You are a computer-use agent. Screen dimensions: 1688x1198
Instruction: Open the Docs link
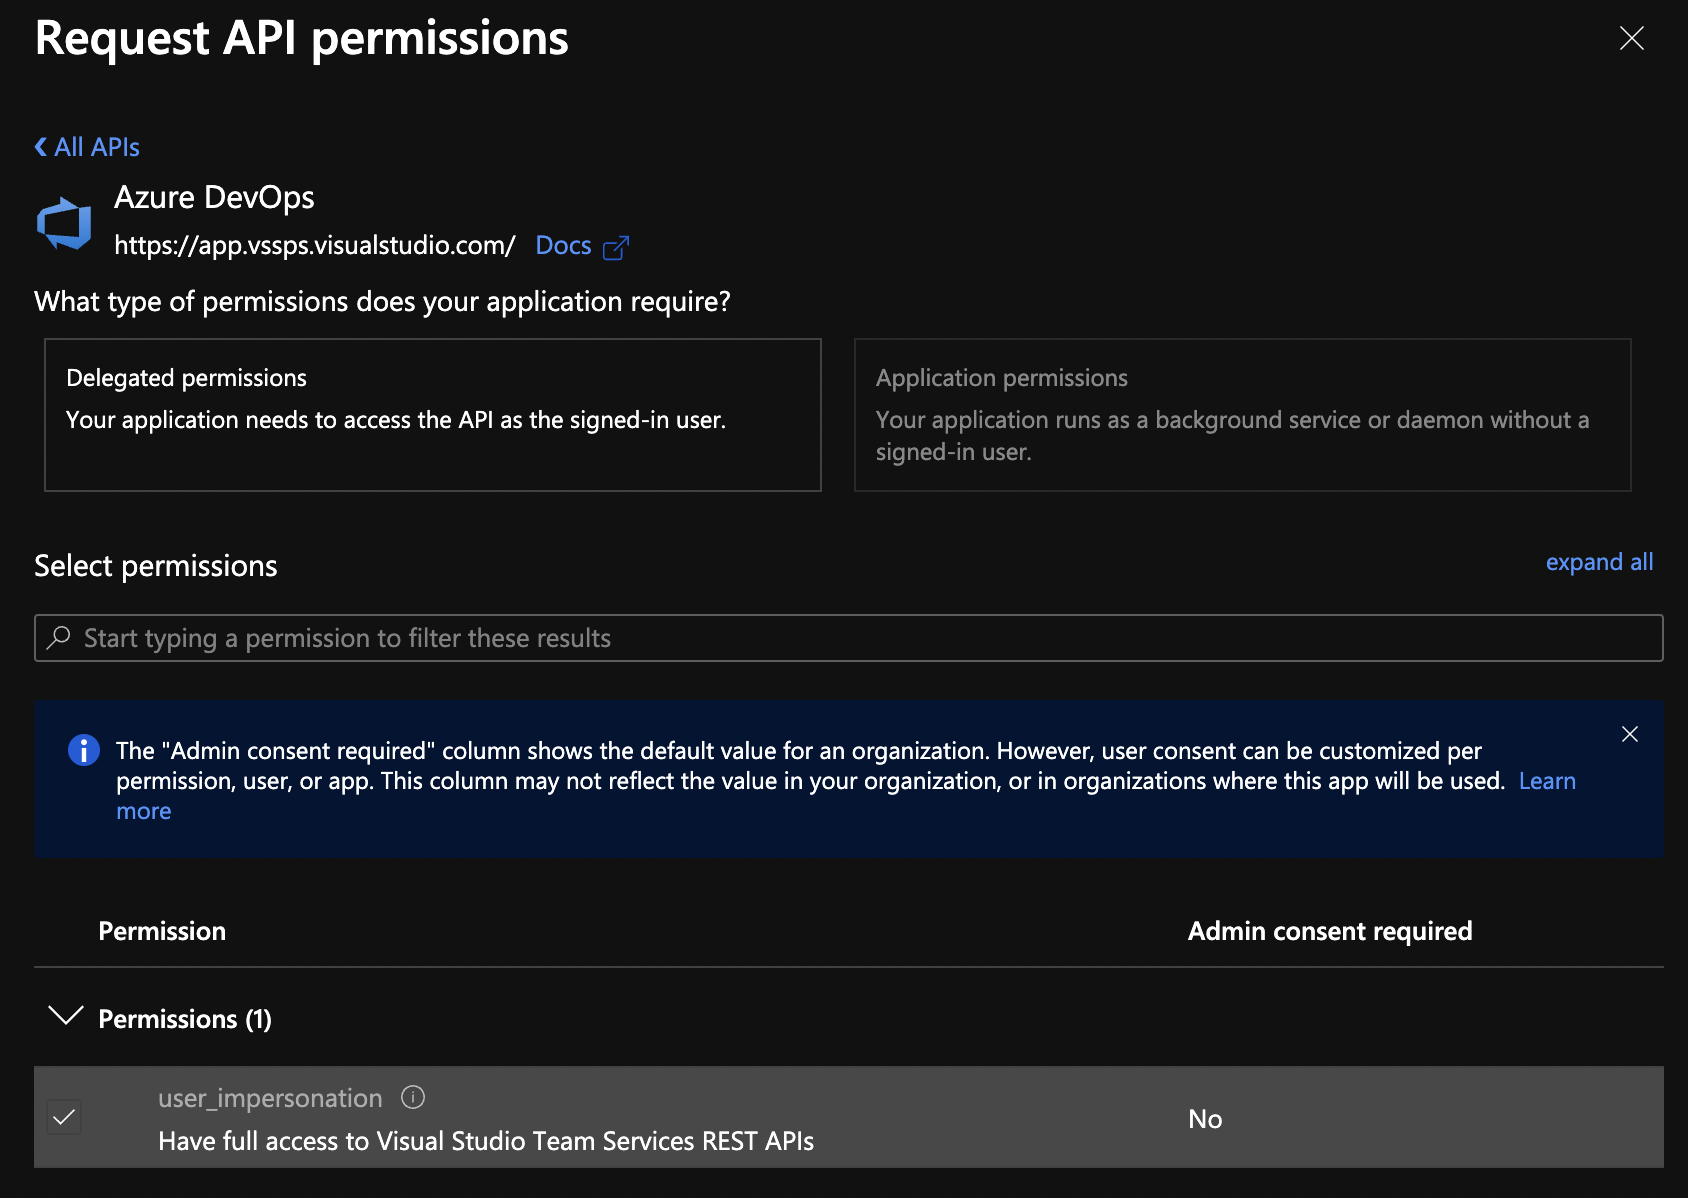[x=563, y=246]
